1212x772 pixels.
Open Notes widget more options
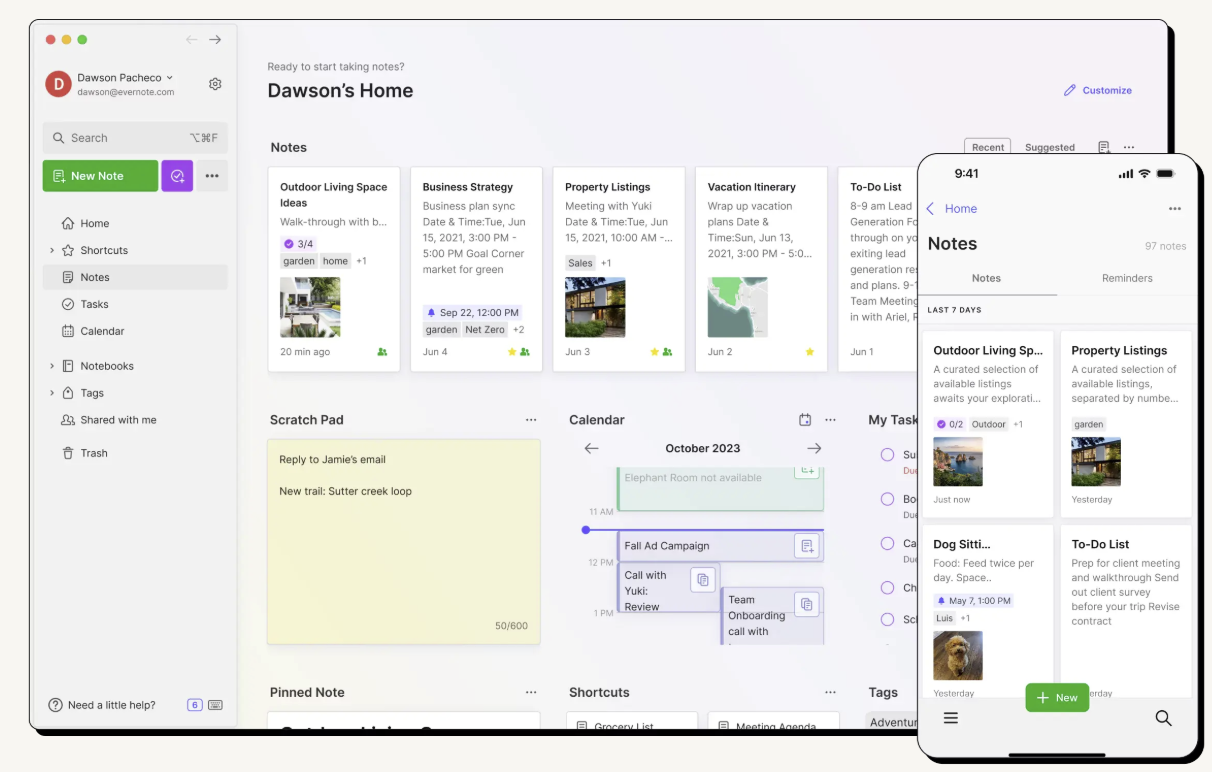tap(1129, 147)
